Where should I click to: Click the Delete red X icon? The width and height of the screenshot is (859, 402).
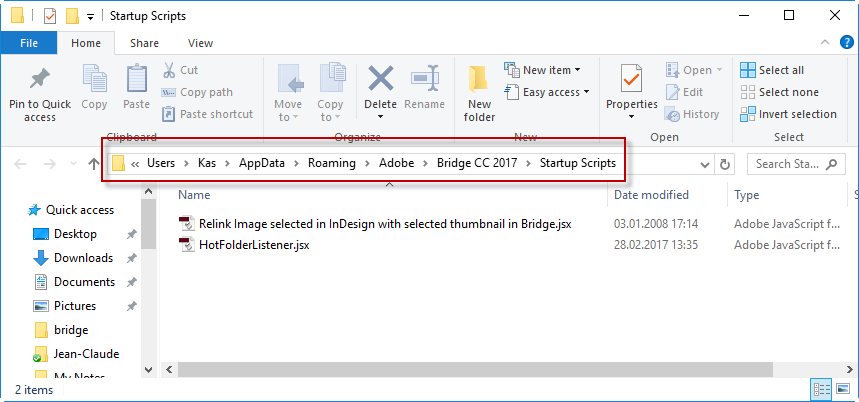tap(380, 78)
